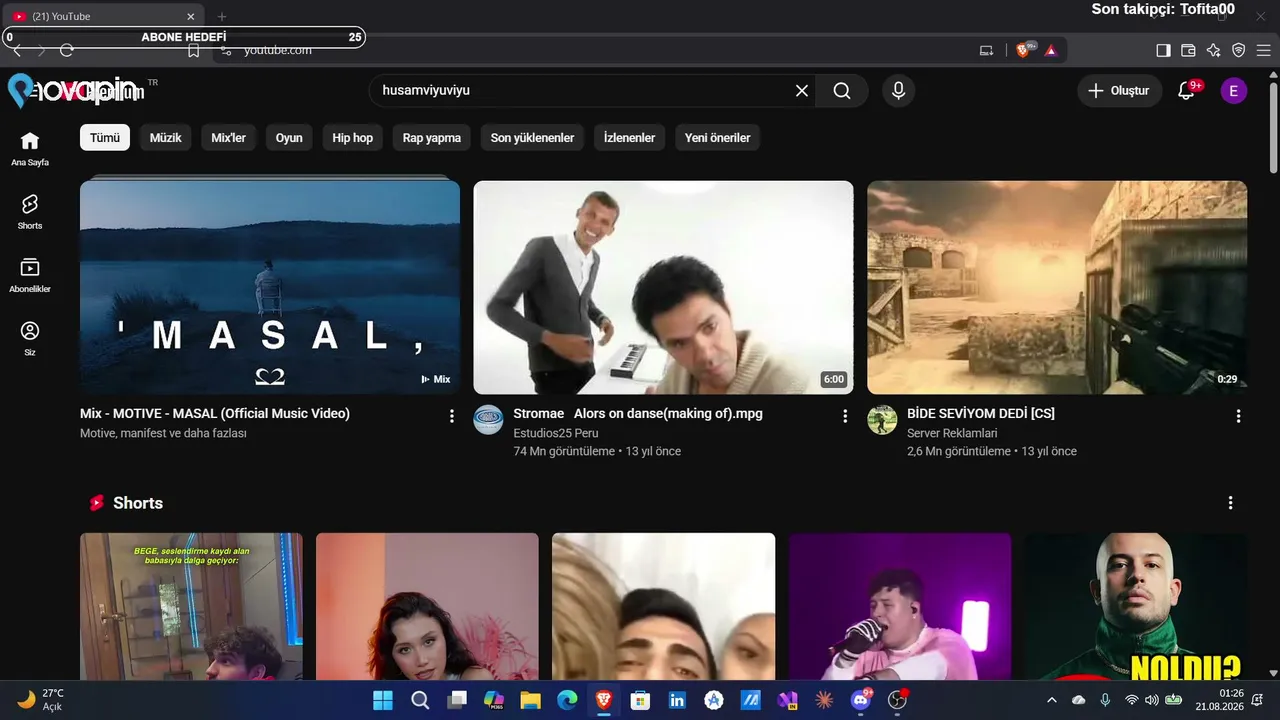
Task: Go to Ana Sayfa in the sidebar
Action: point(30,148)
